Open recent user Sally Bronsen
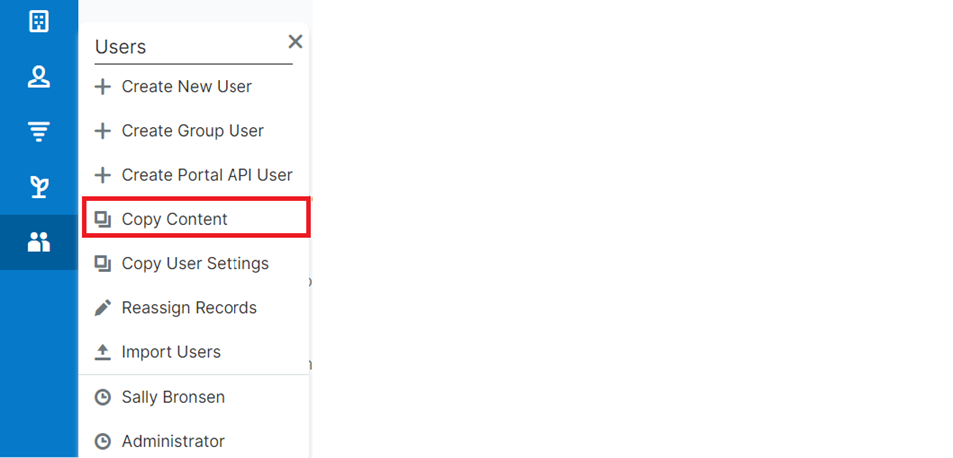The width and height of the screenshot is (953, 458). [x=173, y=397]
